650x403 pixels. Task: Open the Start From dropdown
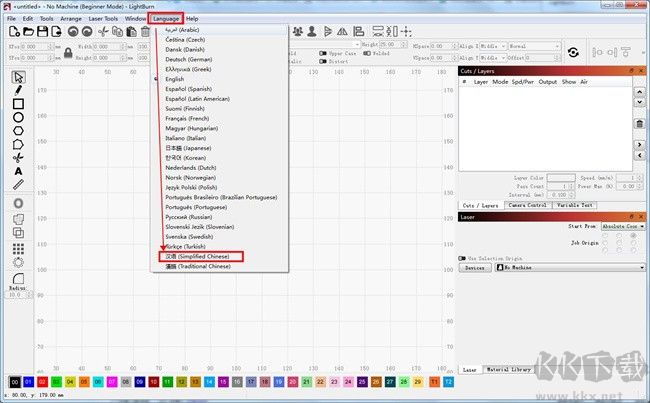623,226
